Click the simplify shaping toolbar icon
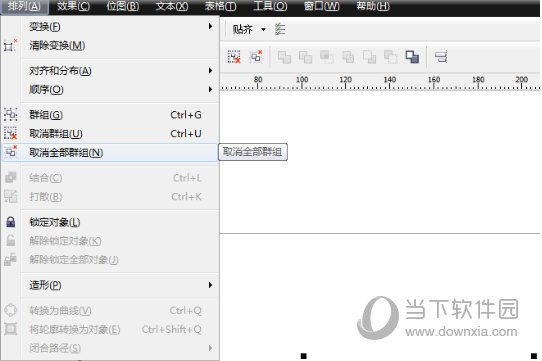542x361 pixels. point(348,57)
